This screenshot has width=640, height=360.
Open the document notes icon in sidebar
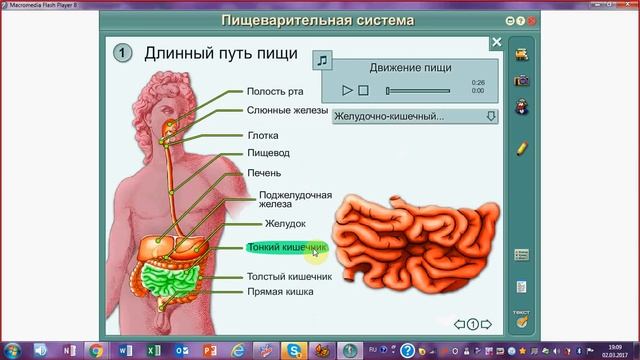pyautogui.click(x=522, y=287)
